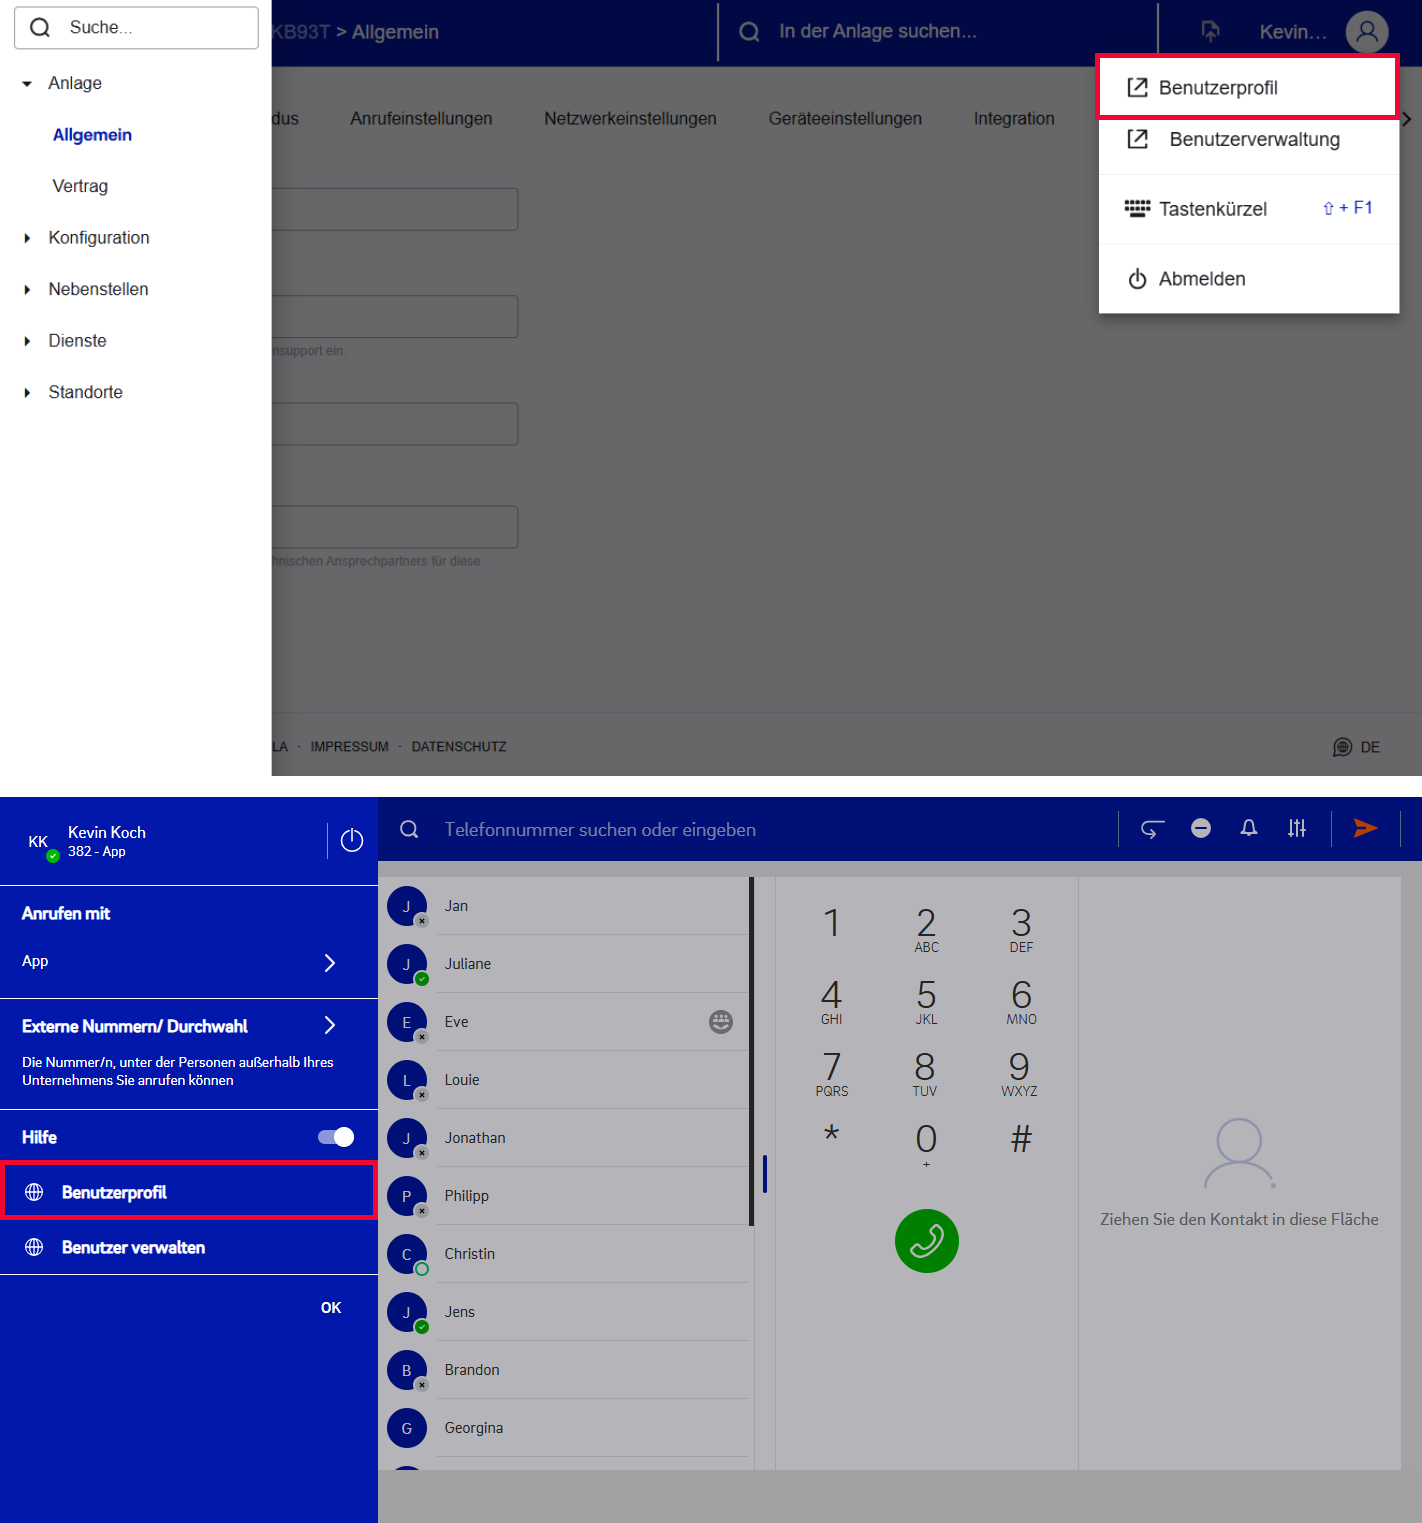Open the audio settings sliders icon
Screen dimensions: 1422x1523
pos(1297,828)
